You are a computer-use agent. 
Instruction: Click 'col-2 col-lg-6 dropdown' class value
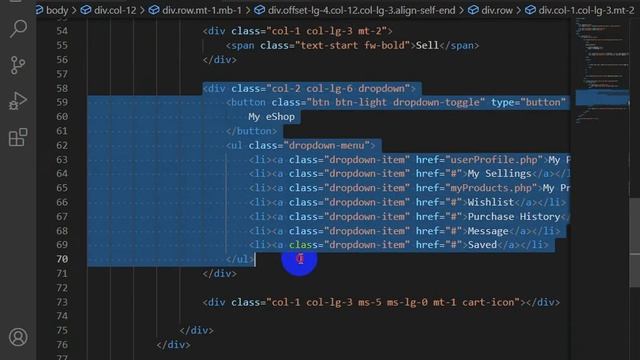coord(338,89)
